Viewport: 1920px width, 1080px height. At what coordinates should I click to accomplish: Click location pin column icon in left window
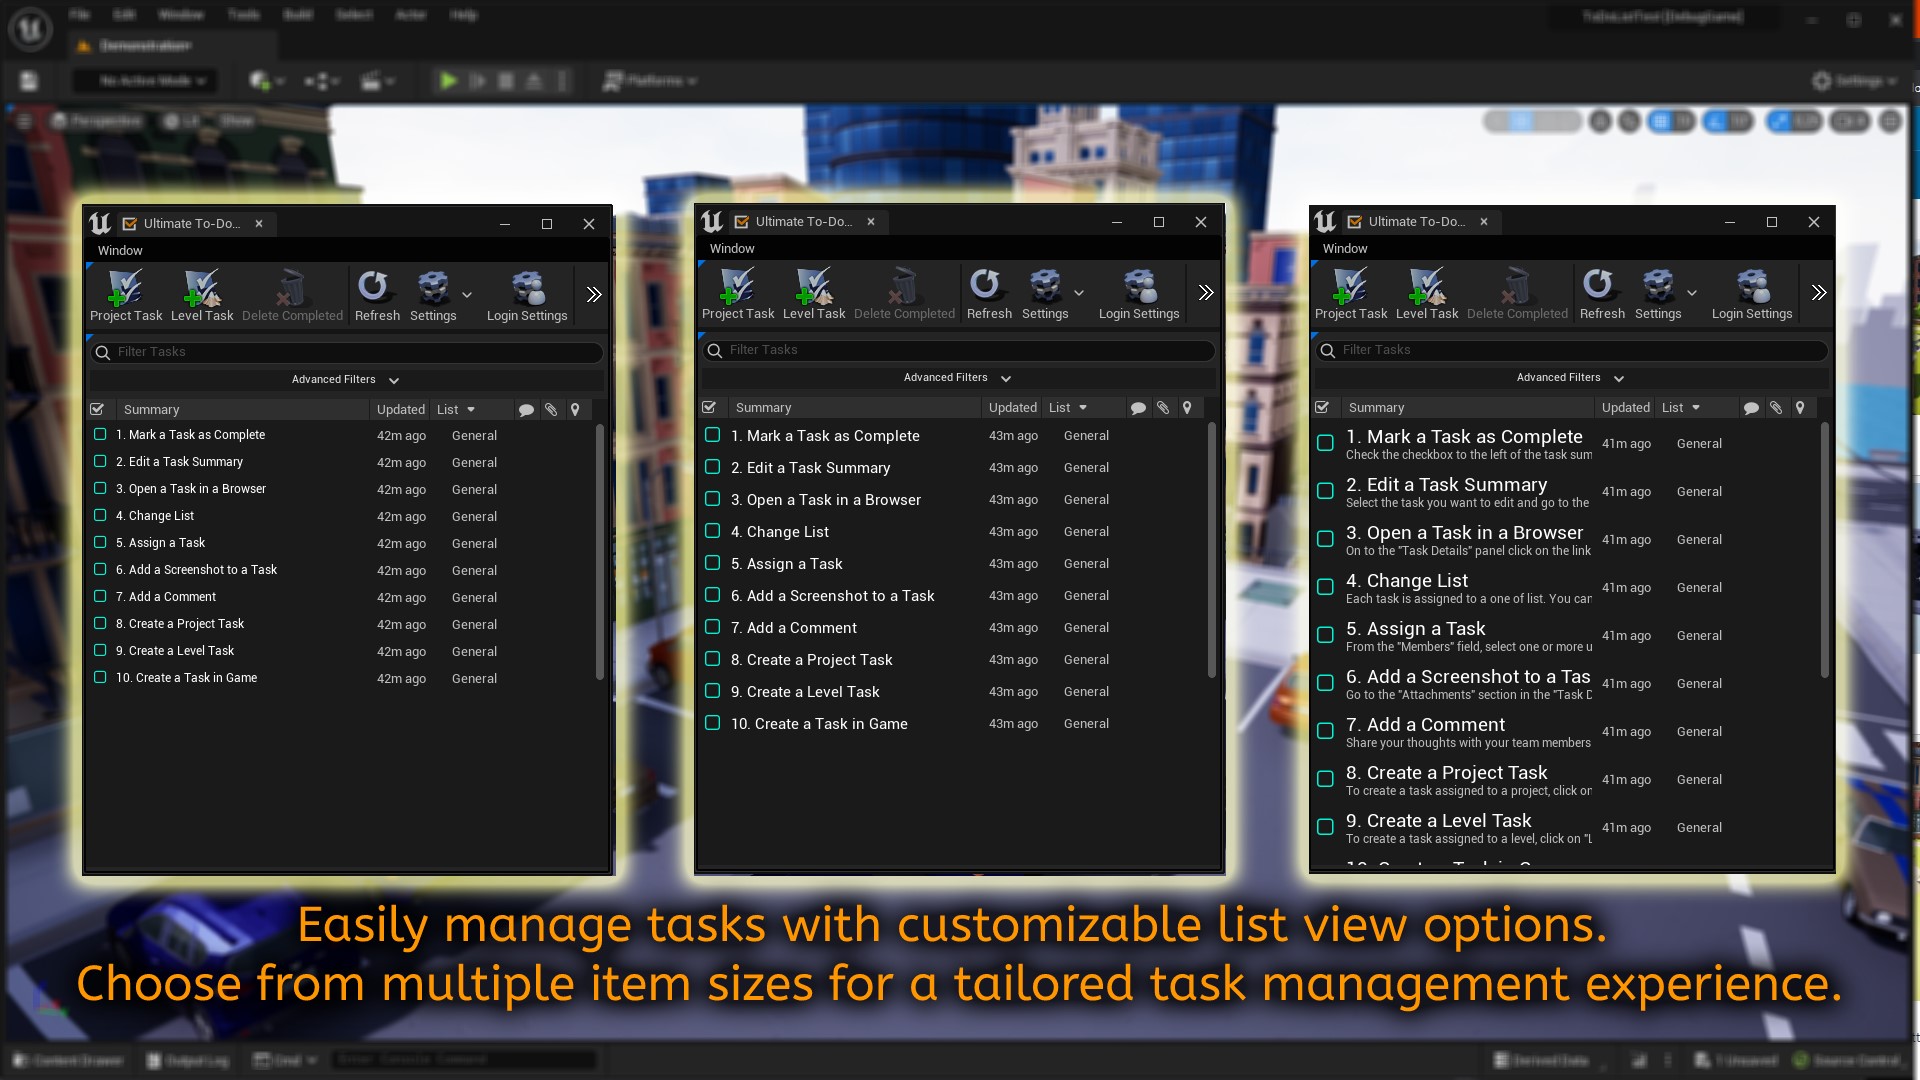point(575,410)
